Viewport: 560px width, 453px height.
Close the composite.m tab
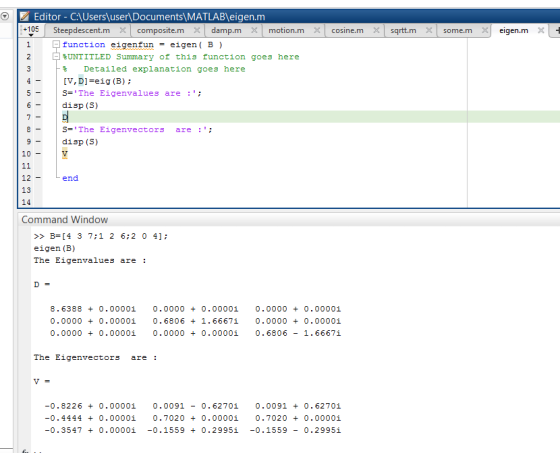[x=197, y=30]
